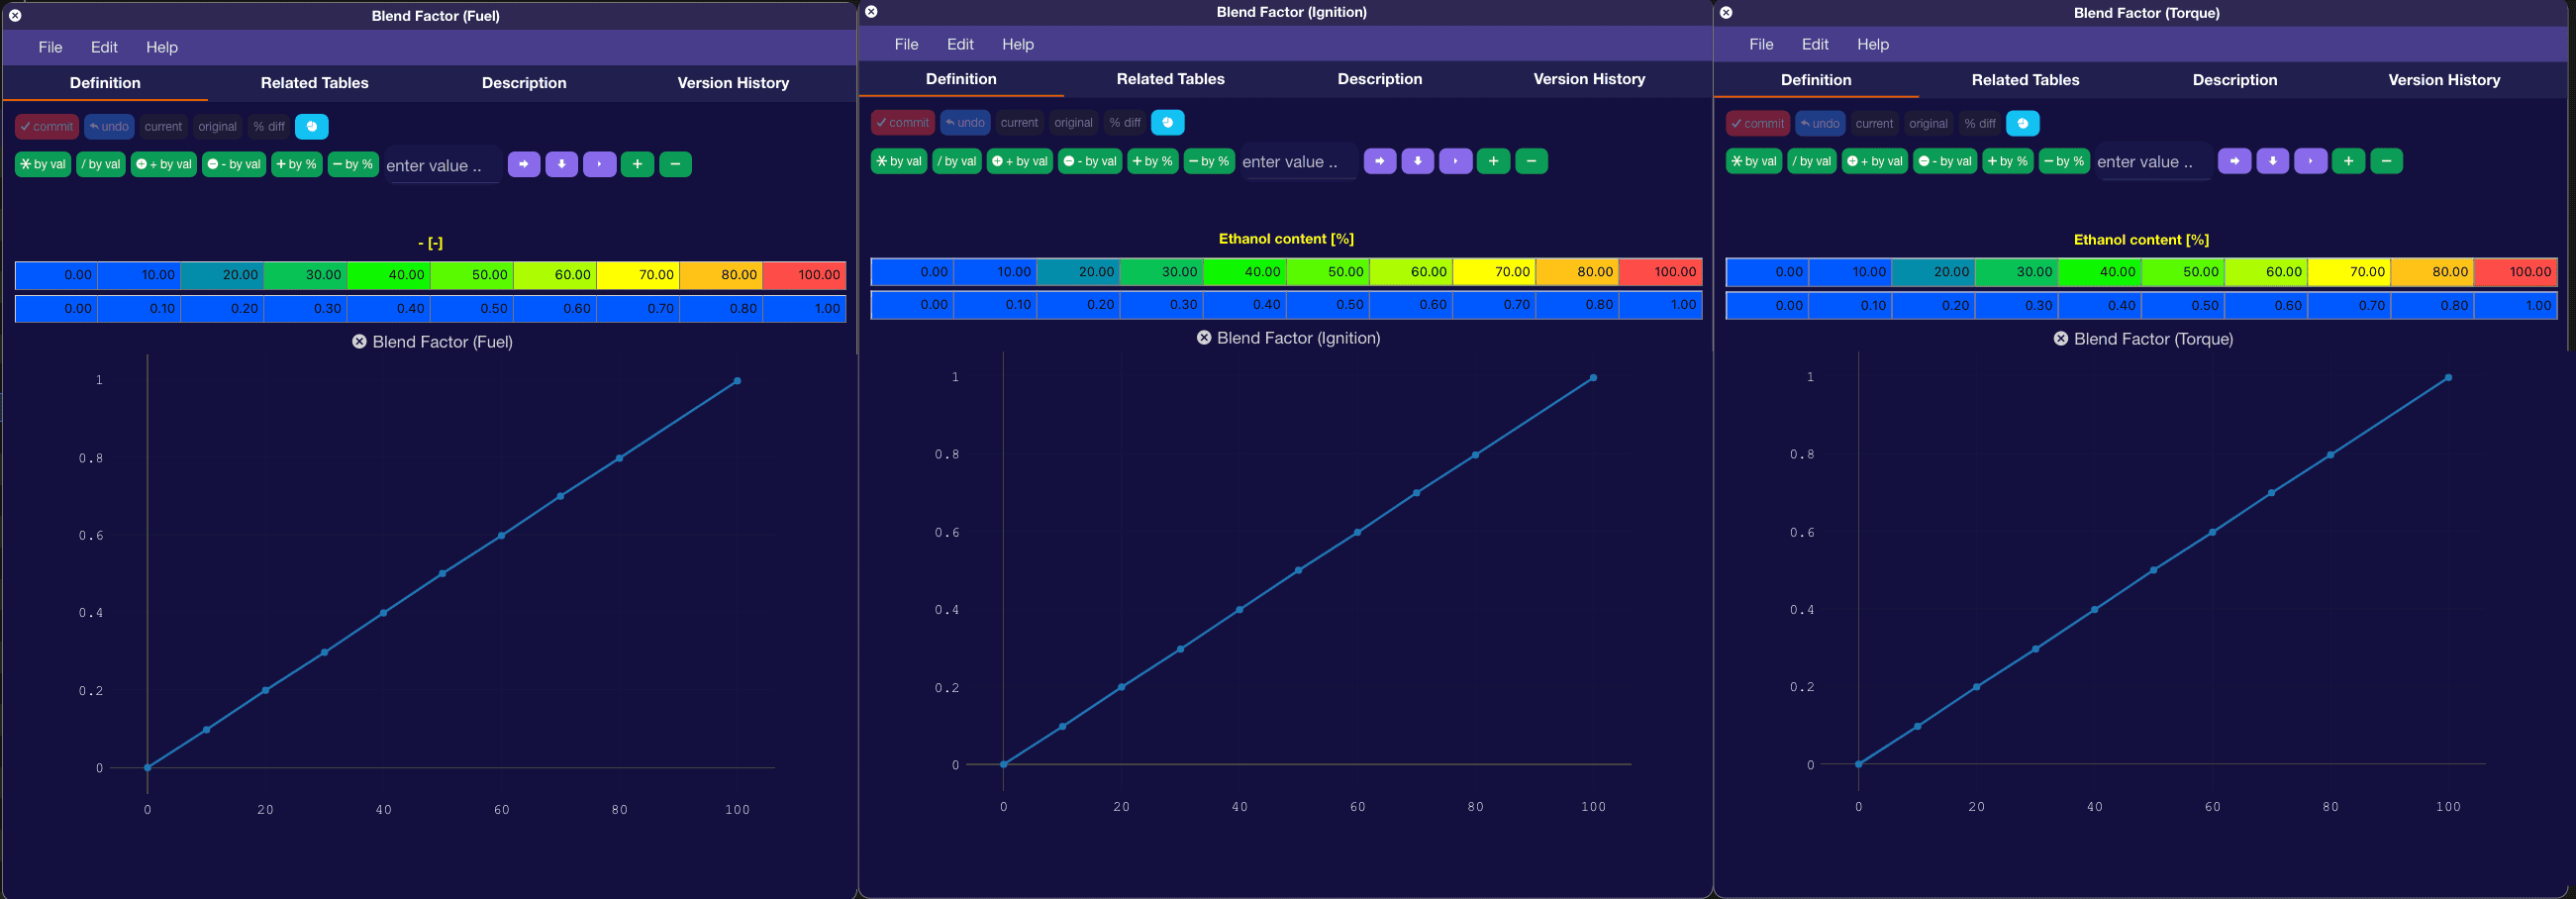Focus 'enter value ..' field in Fuel window
This screenshot has width=2576, height=899.
tap(443, 166)
